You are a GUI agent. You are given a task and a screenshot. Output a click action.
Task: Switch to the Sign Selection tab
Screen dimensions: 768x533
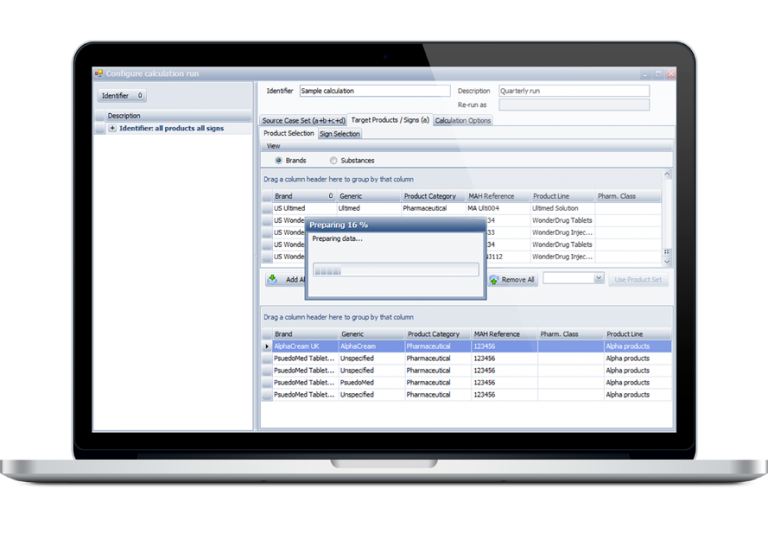pos(340,134)
